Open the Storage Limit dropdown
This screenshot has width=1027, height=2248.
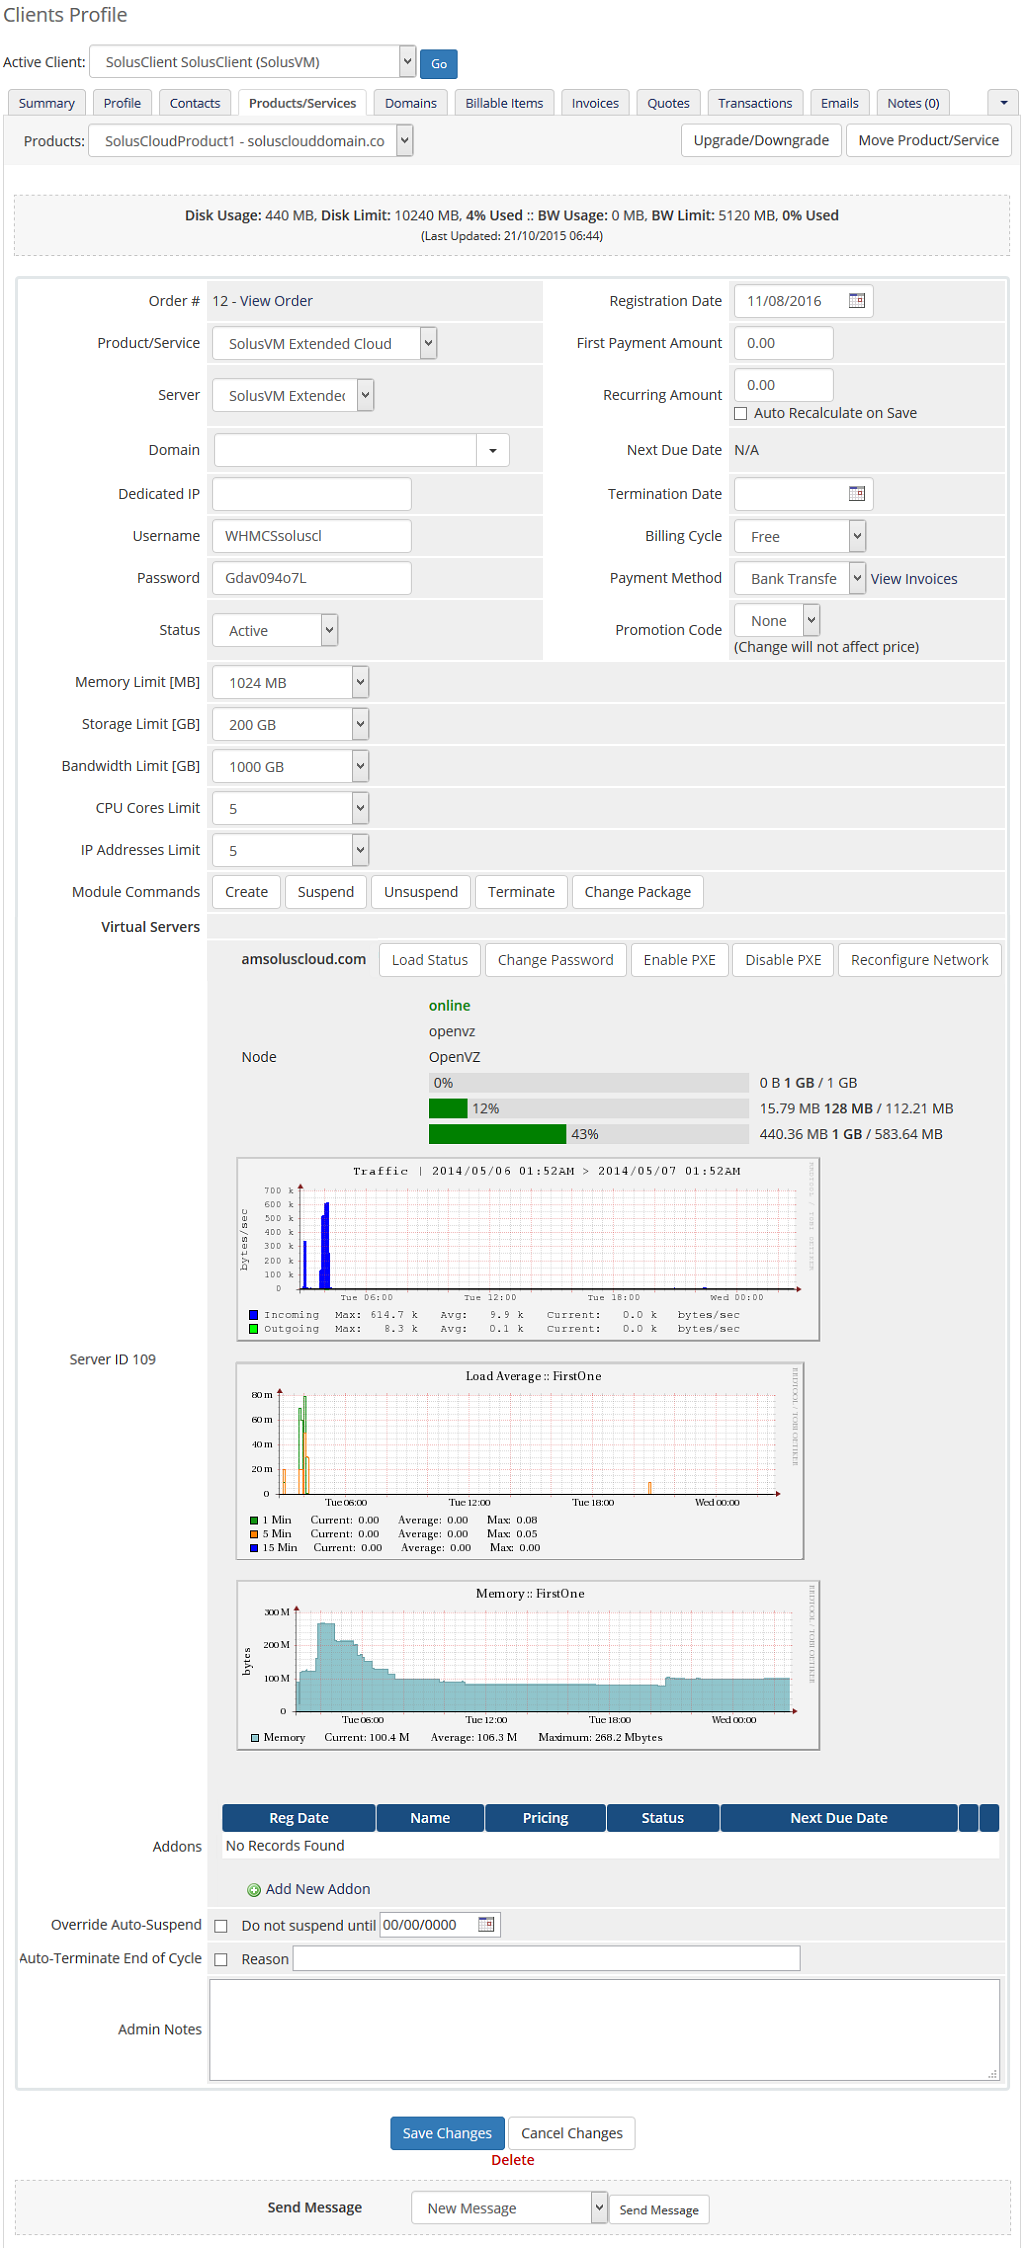tap(291, 724)
